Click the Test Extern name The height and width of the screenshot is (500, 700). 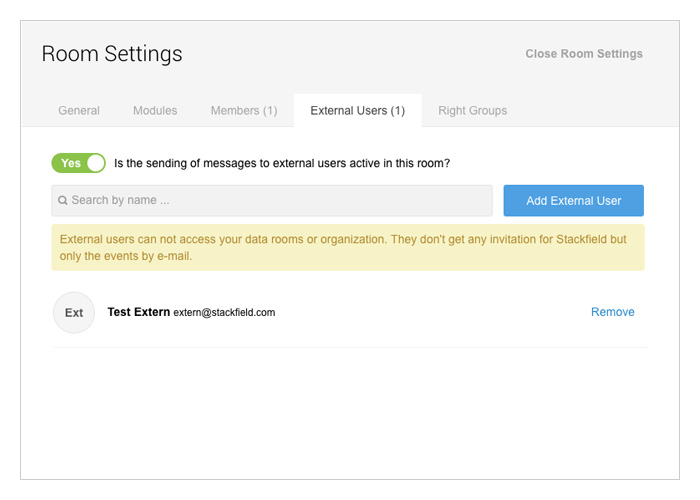[139, 312]
